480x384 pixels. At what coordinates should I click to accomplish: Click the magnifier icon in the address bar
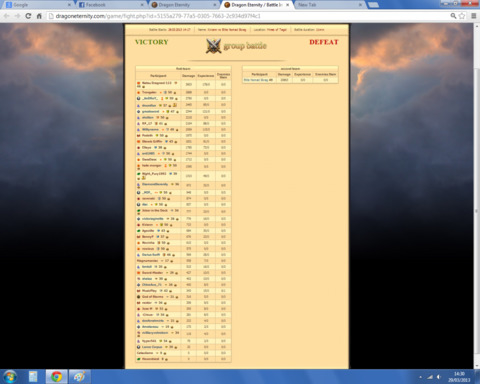pyautogui.click(x=453, y=16)
